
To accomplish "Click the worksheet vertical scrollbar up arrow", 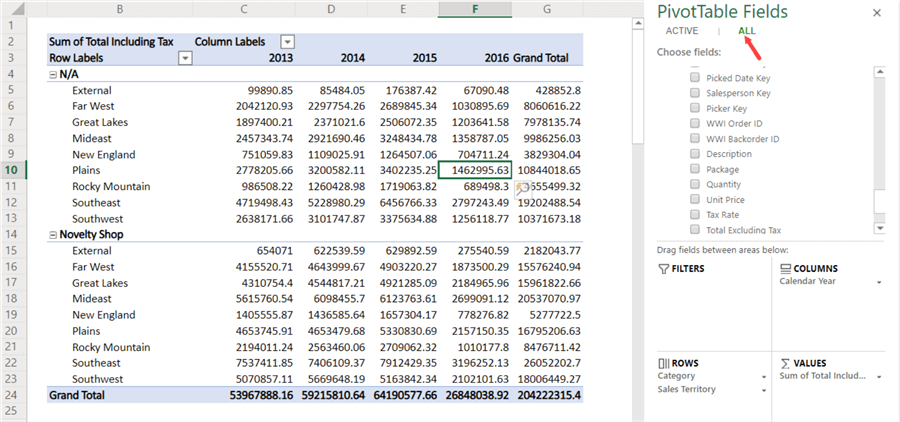I will click(x=637, y=24).
